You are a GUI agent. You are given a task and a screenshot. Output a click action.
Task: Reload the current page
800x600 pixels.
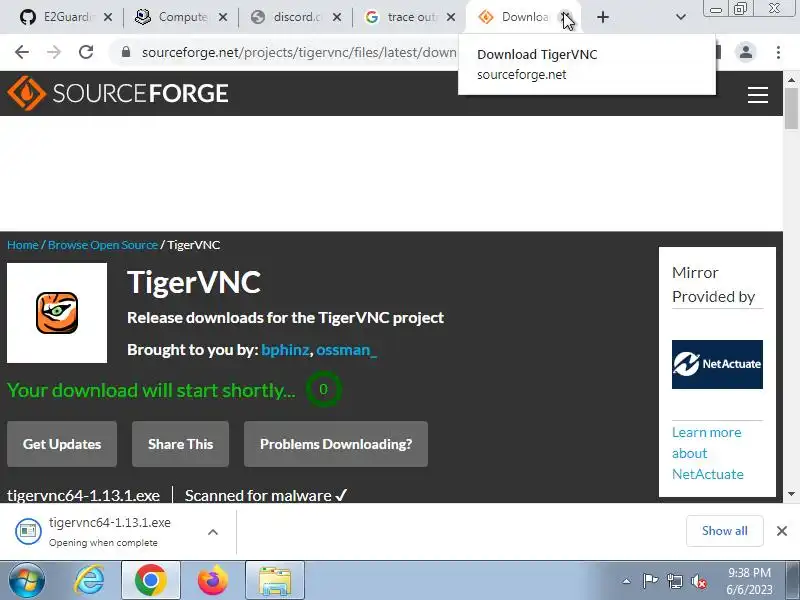point(86,52)
